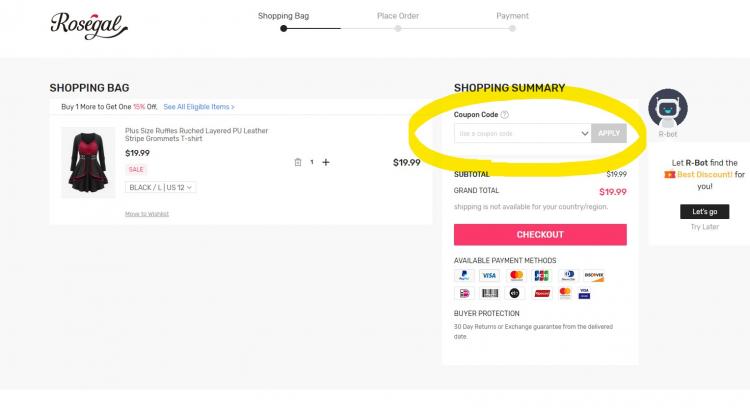This screenshot has height=416, width=750.
Task: Open See All Eligible Items link
Action: click(x=199, y=107)
